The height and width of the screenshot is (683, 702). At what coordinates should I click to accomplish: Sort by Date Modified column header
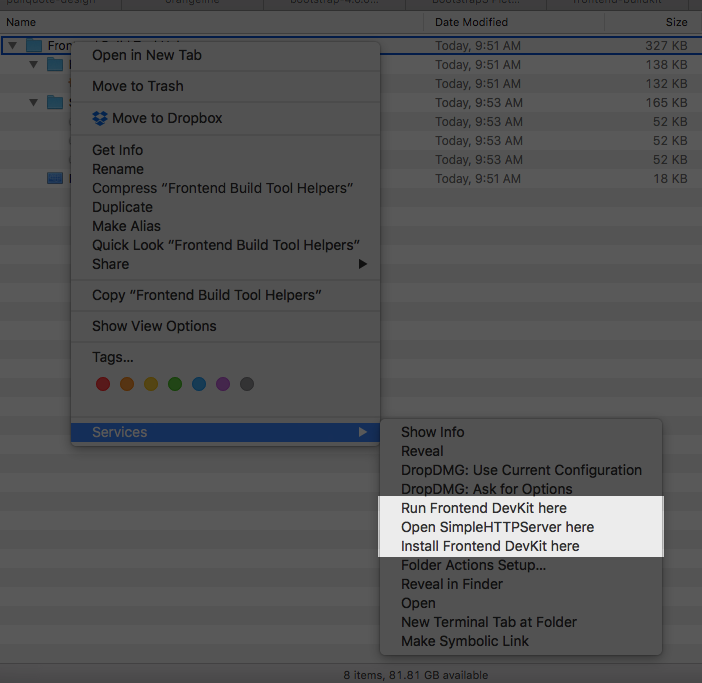pos(514,22)
